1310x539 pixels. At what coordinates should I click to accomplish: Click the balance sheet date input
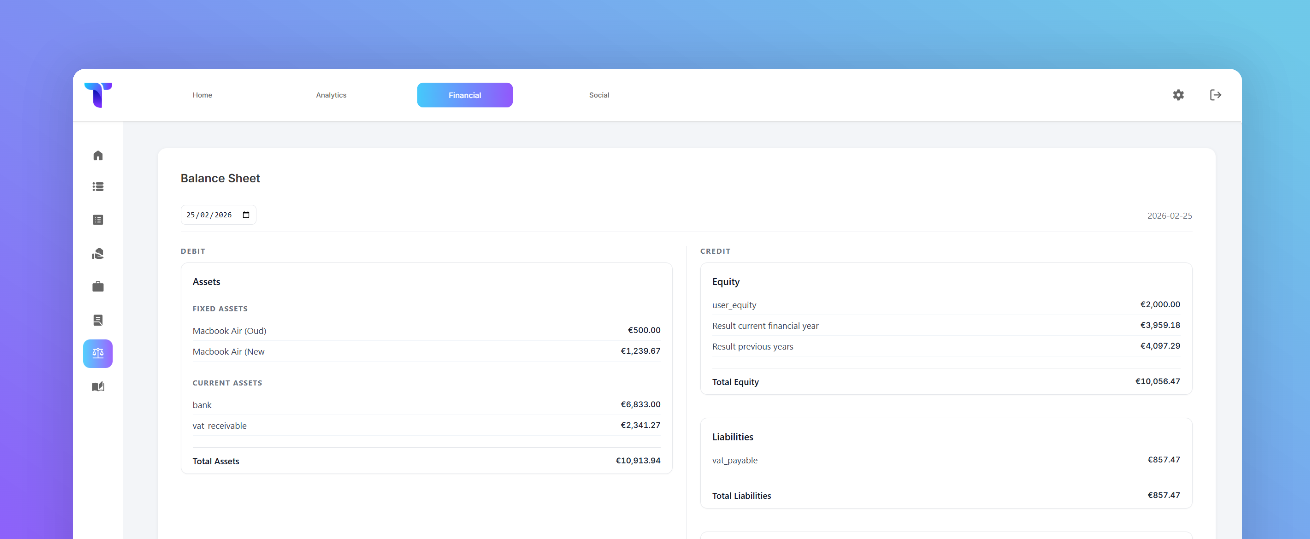point(210,215)
